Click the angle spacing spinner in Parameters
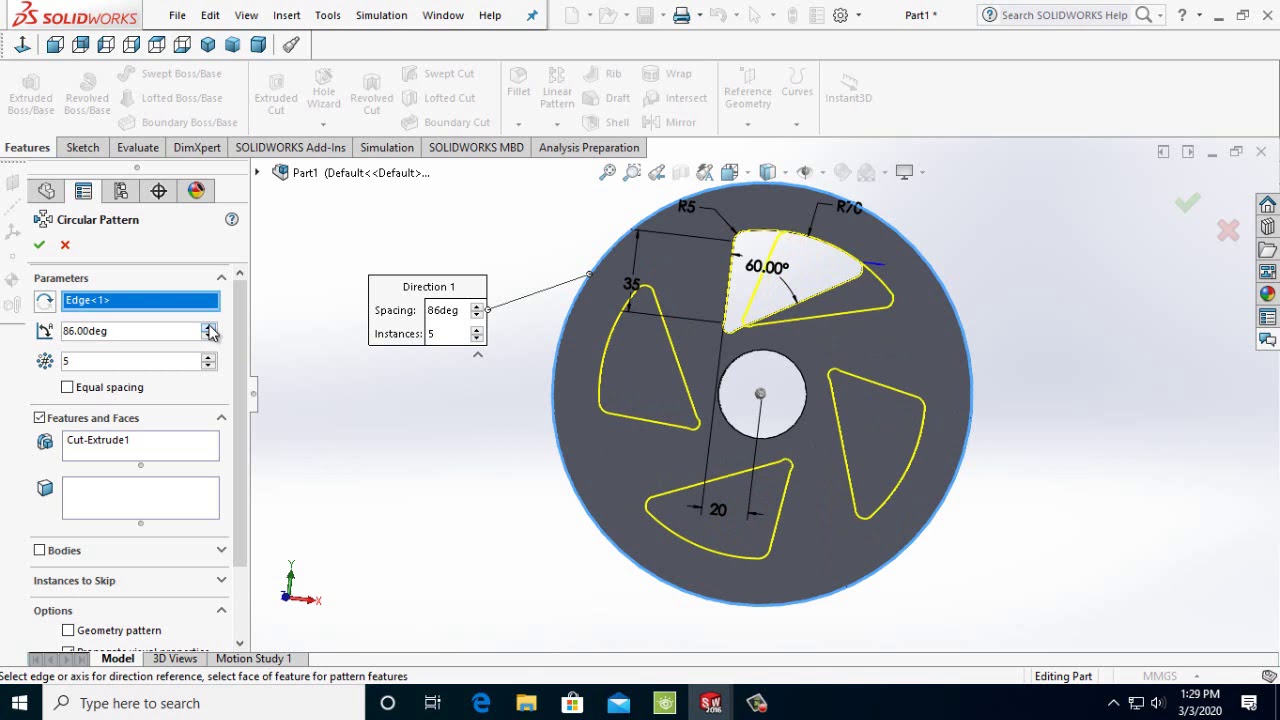Image resolution: width=1280 pixels, height=720 pixels. tap(208, 331)
